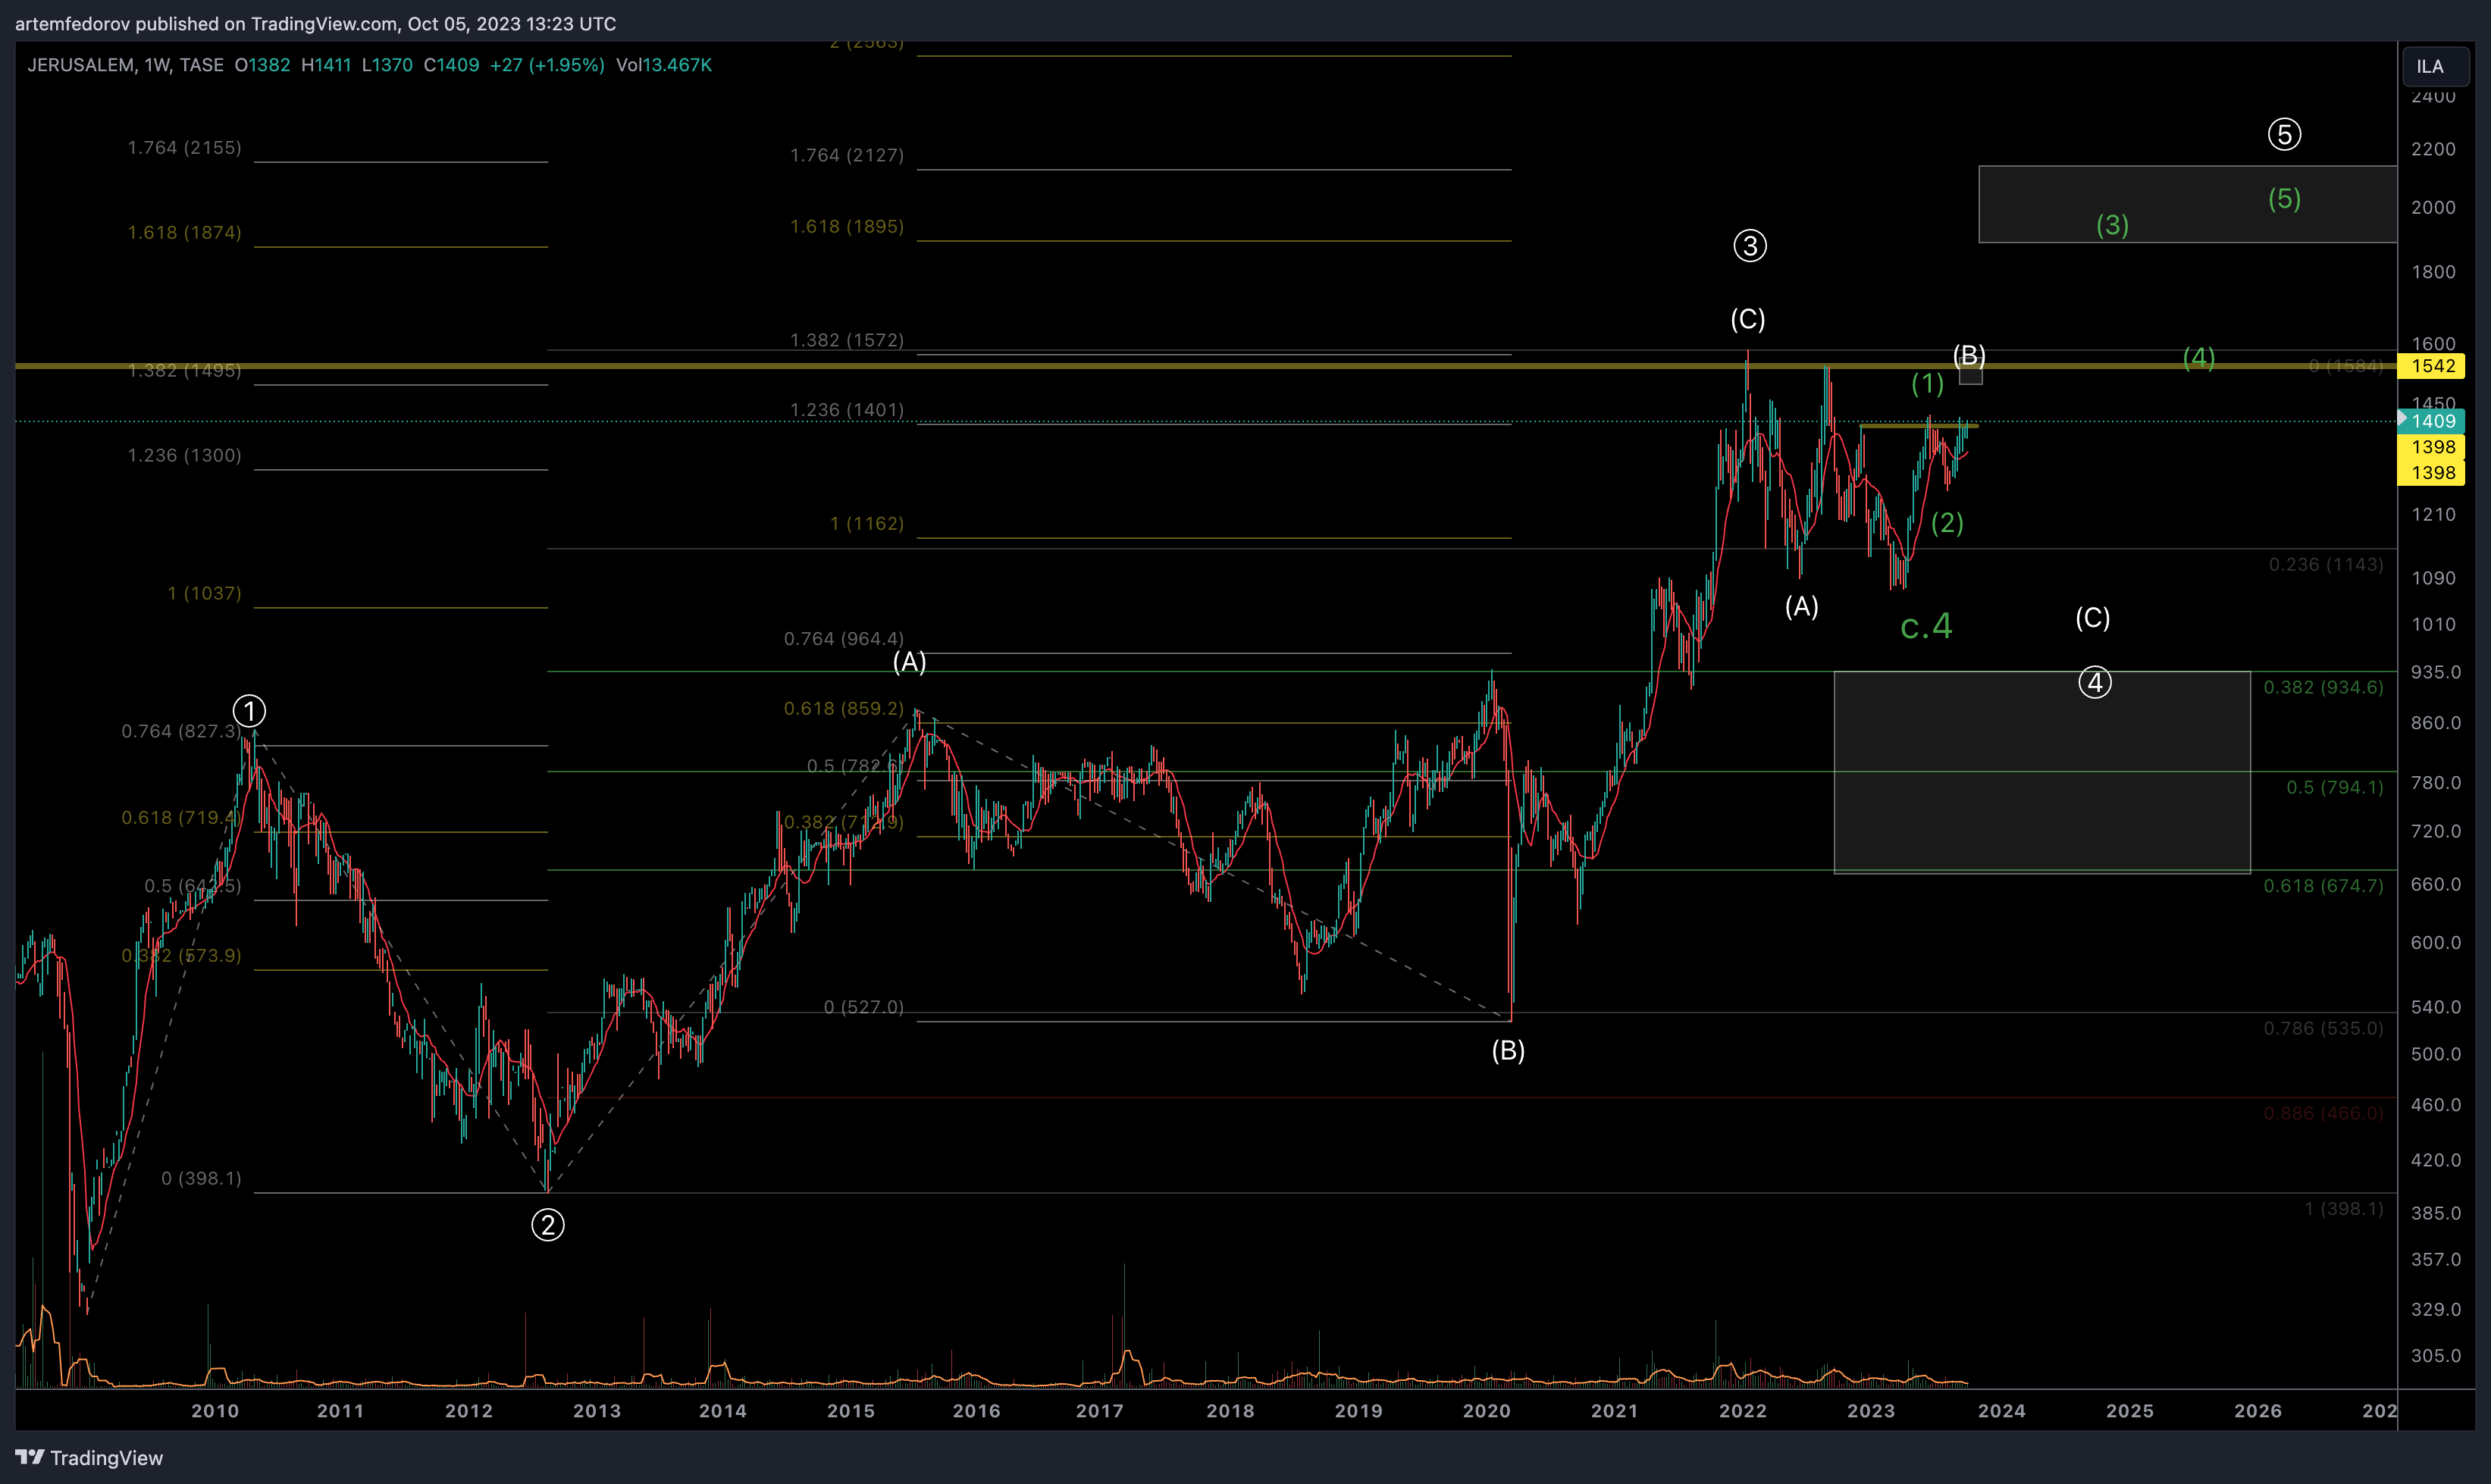This screenshot has width=2491, height=1484.
Task: Click the 2010 year on time axis
Action: [x=215, y=1410]
